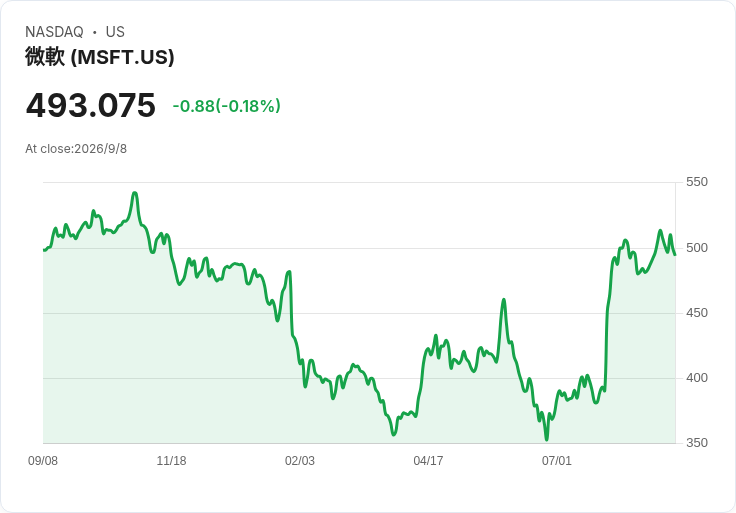Select the 07/01 date axis label
Viewport: 736px width, 513px height.
(x=557, y=461)
